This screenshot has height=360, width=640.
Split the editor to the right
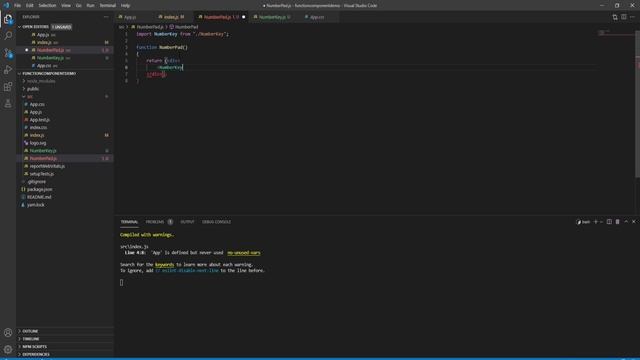[x=624, y=17]
